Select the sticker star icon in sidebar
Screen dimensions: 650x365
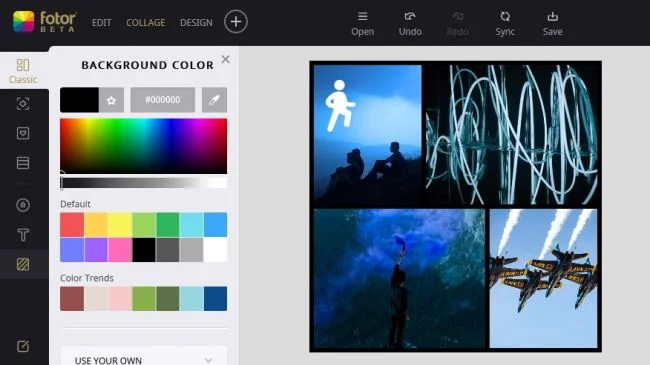pyautogui.click(x=23, y=205)
